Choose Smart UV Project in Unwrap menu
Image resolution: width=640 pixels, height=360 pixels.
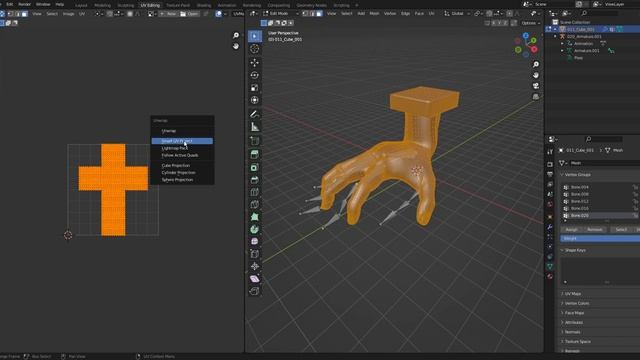(182, 141)
